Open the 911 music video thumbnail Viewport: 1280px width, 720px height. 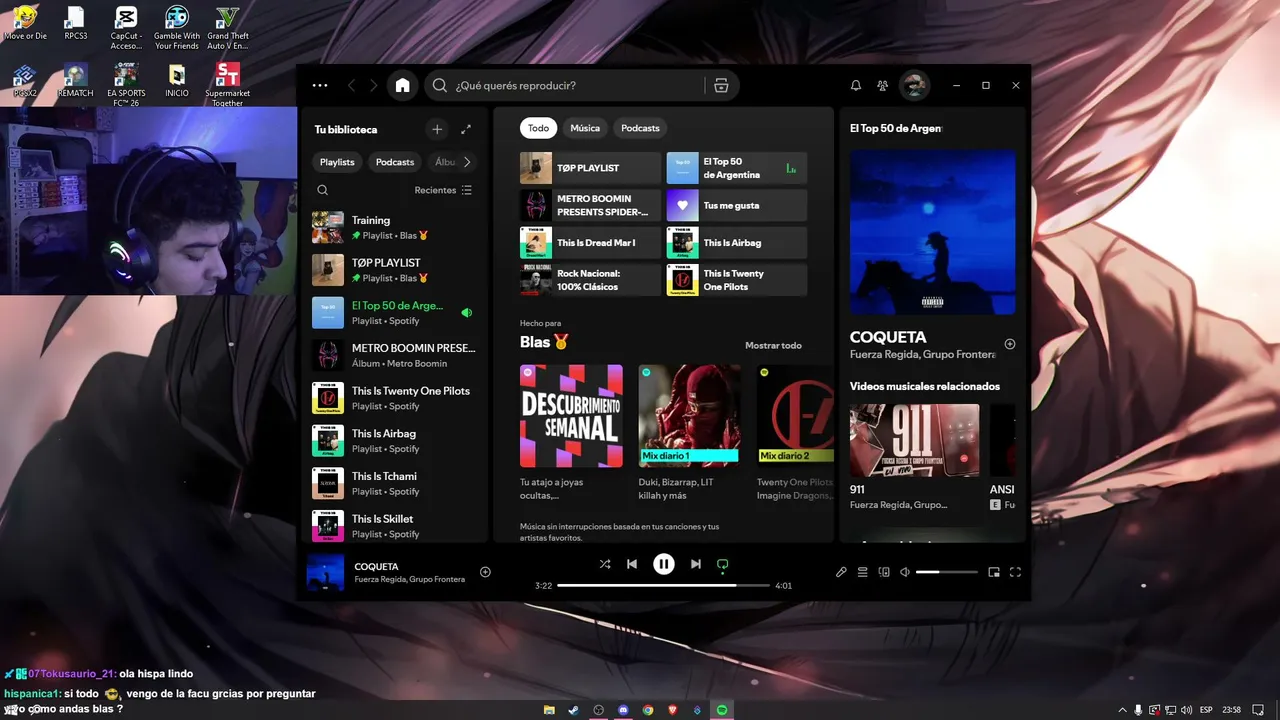coord(914,440)
